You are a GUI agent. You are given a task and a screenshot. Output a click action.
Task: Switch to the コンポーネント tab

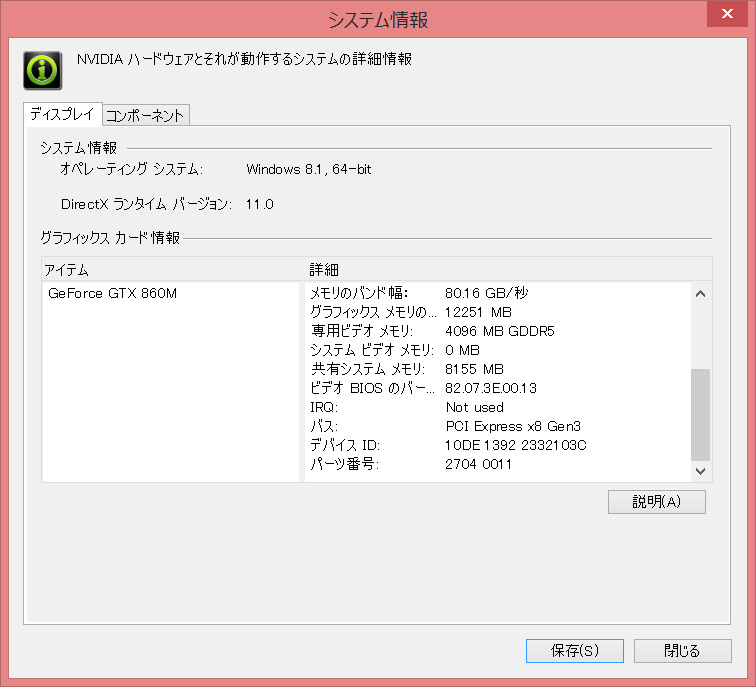point(146,115)
